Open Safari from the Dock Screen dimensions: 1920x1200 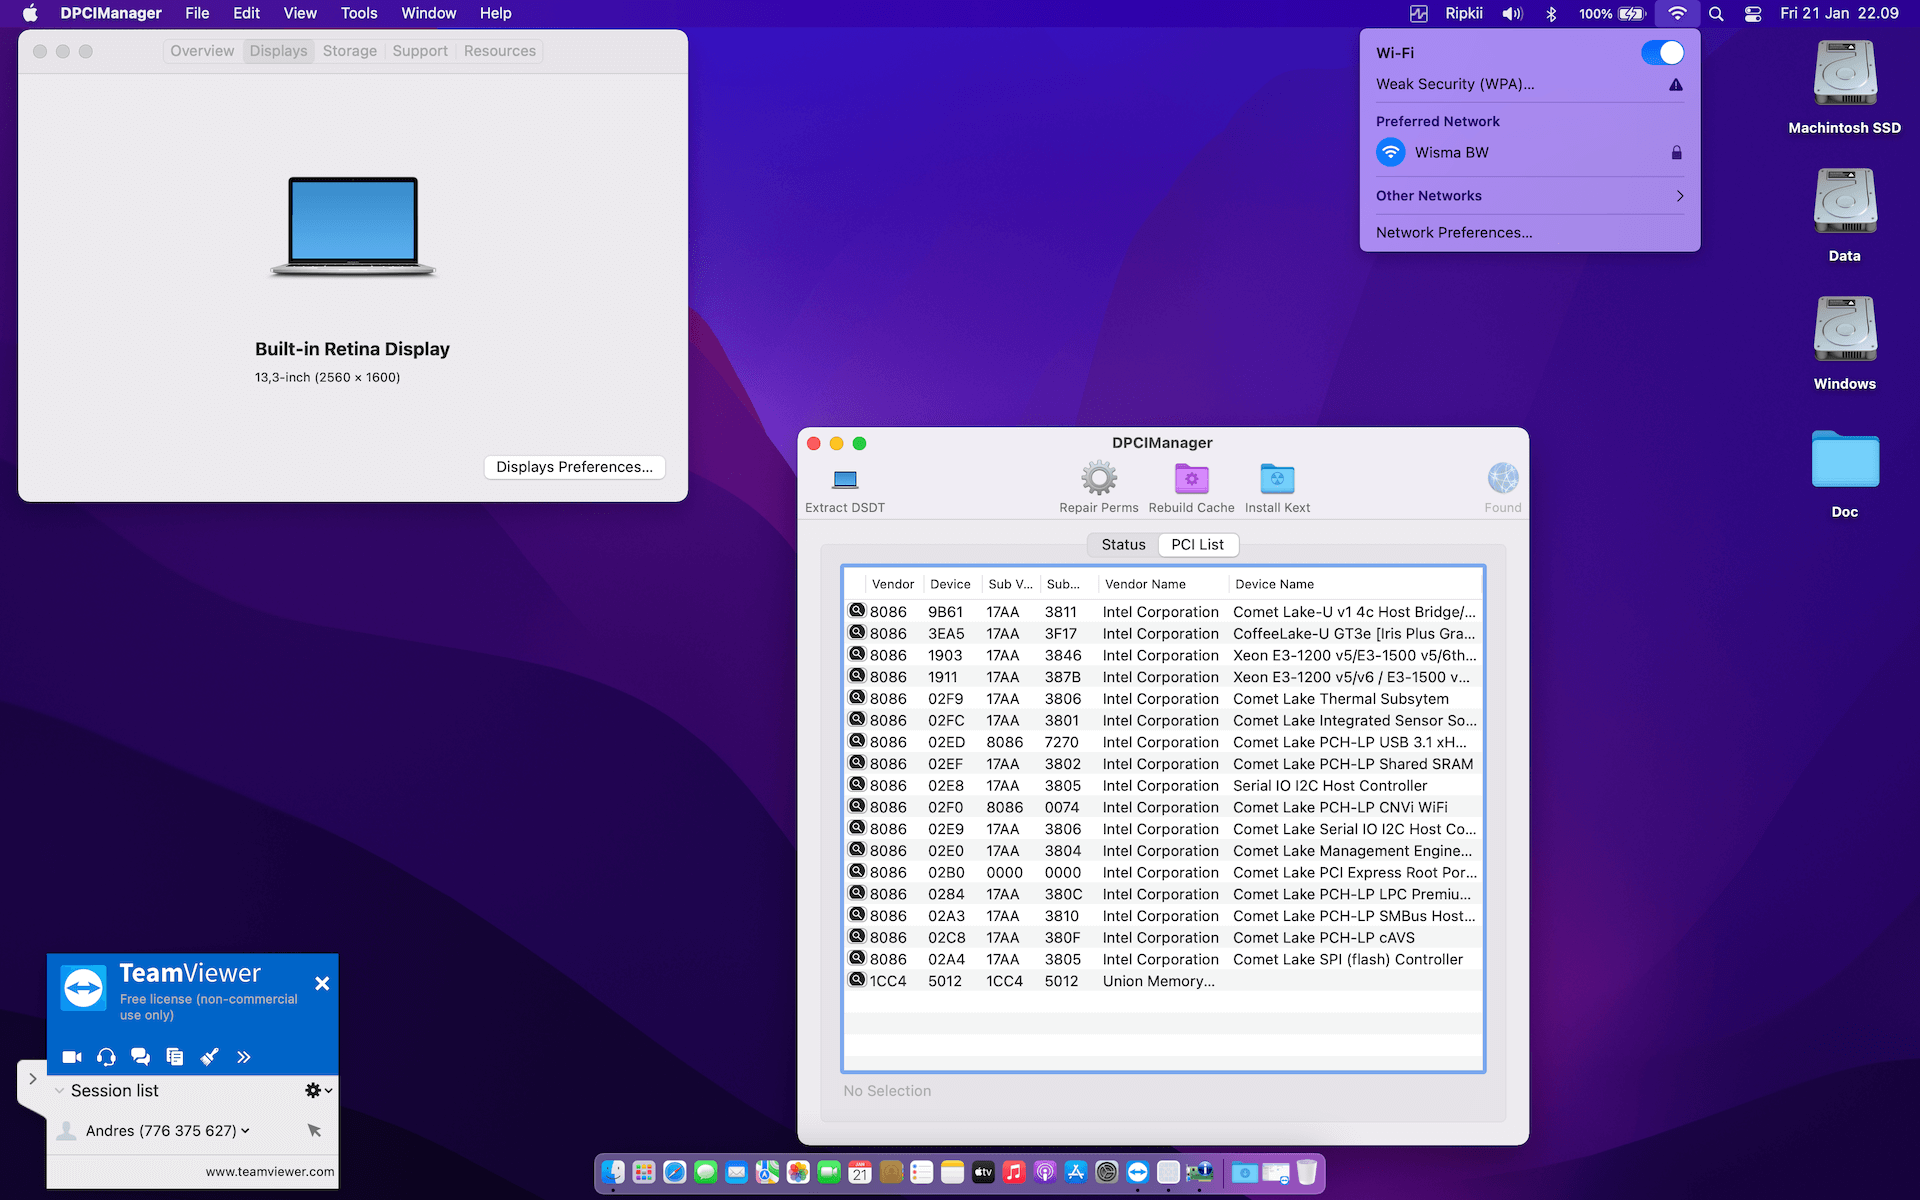click(x=675, y=1172)
